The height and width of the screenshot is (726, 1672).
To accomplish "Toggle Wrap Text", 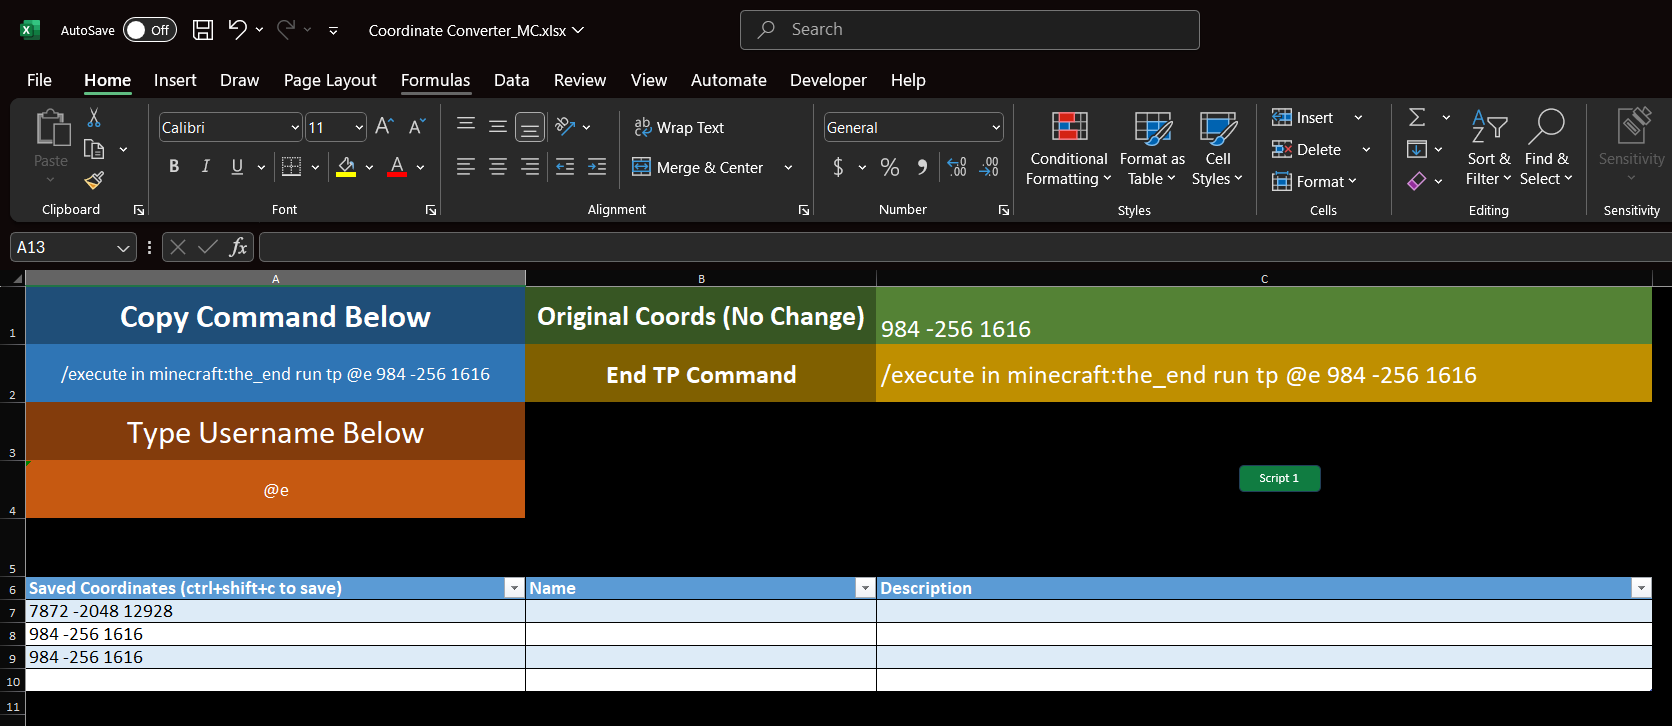I will tap(679, 127).
